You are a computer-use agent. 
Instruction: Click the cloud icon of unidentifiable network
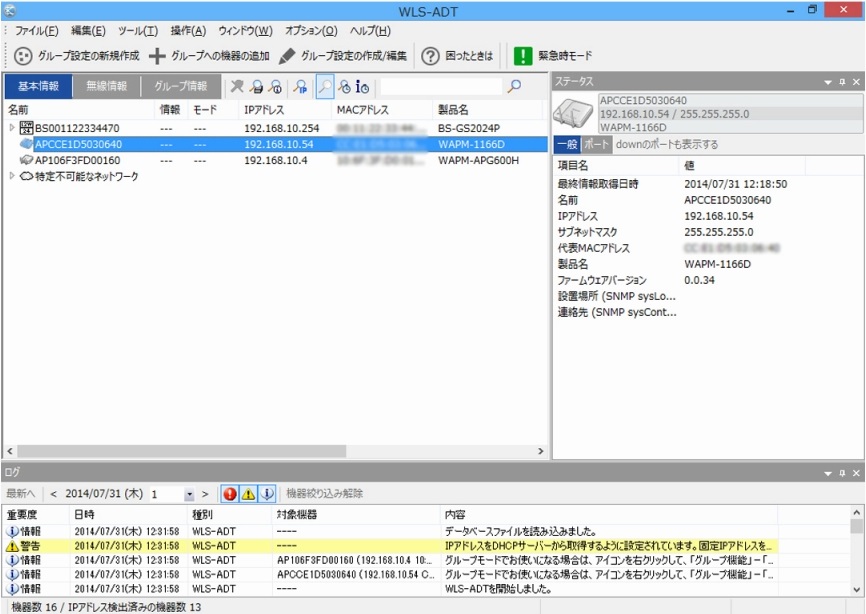(26, 176)
